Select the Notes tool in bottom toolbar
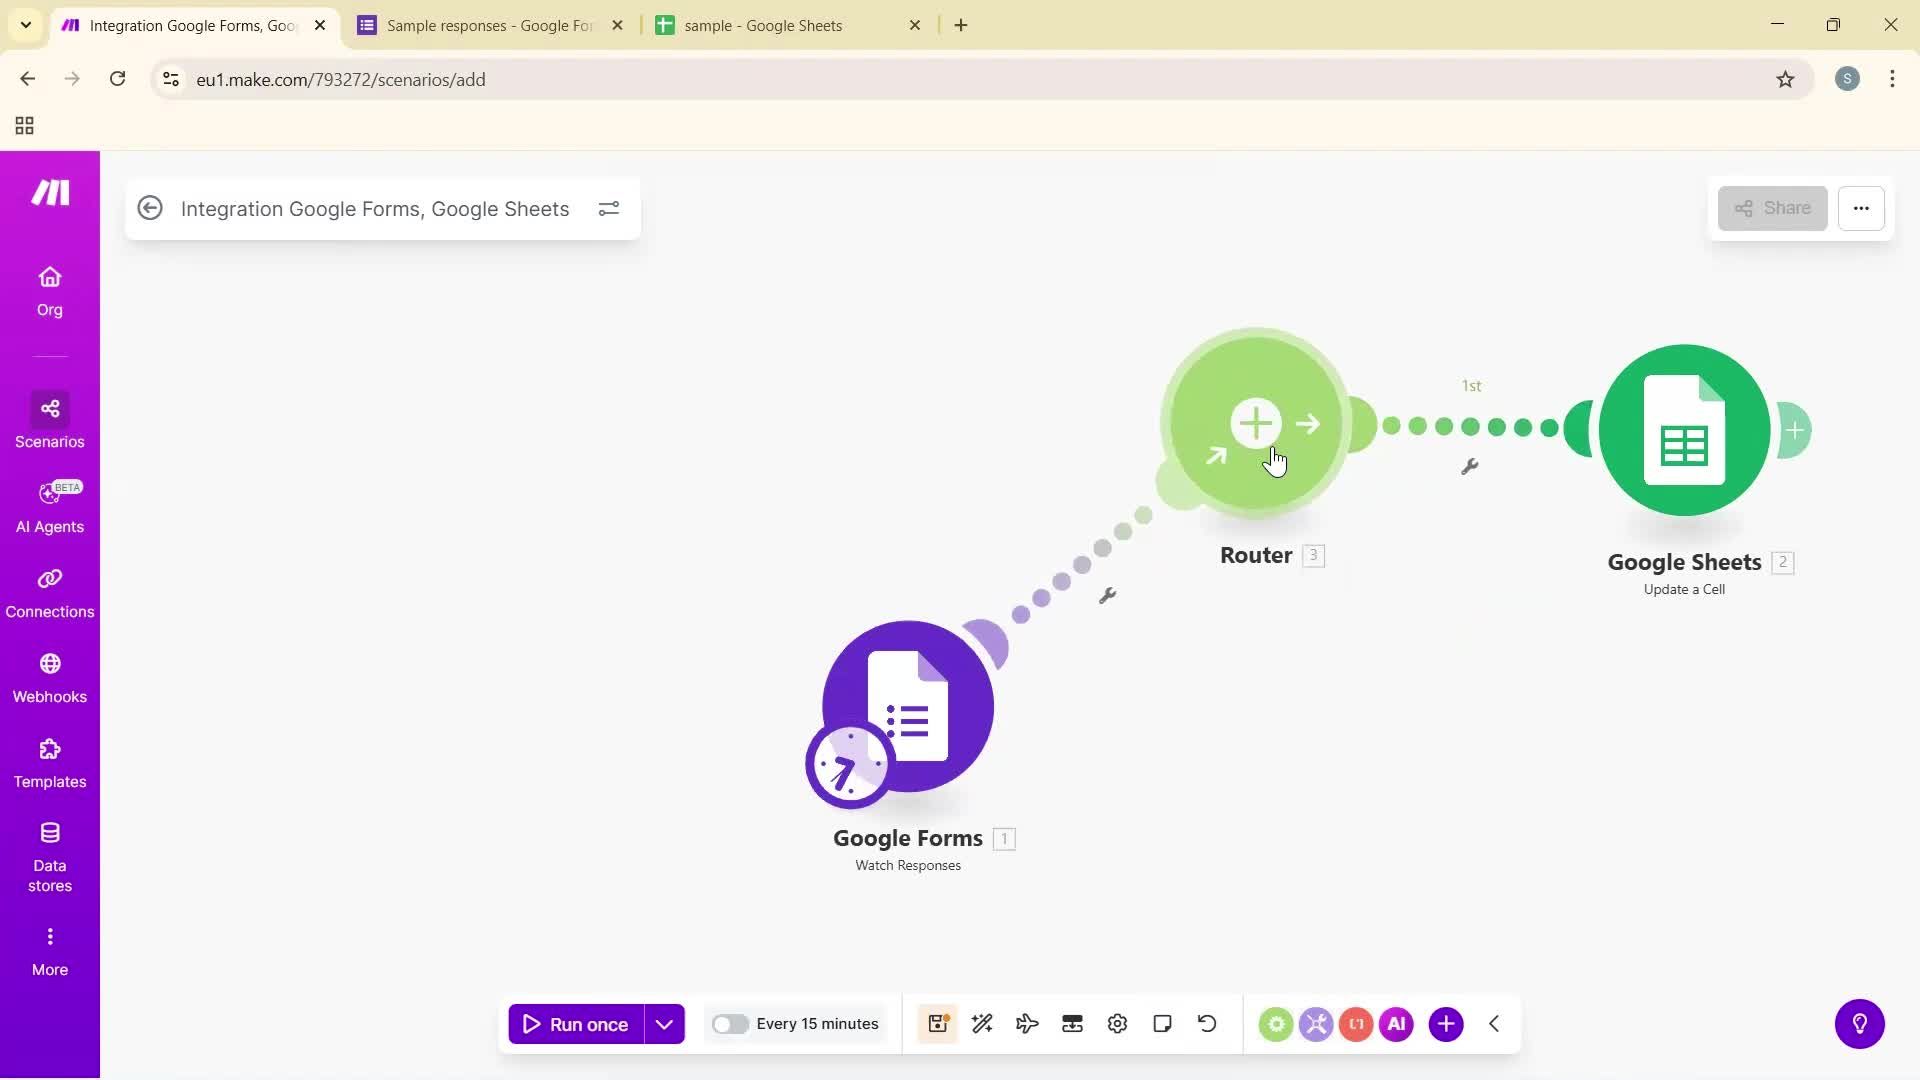1920x1080 pixels. click(x=1162, y=1023)
